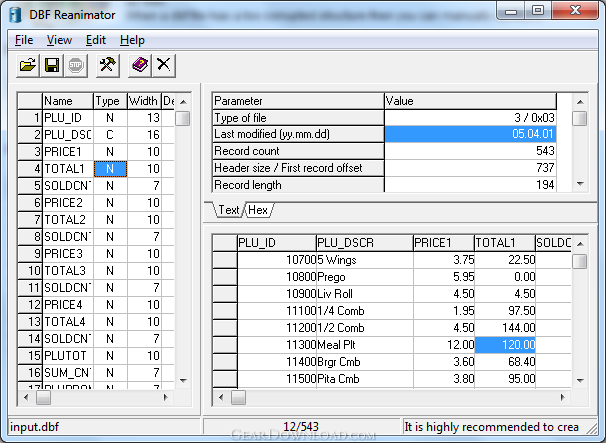Open the File menu
This screenshot has width=606, height=443.
point(24,40)
